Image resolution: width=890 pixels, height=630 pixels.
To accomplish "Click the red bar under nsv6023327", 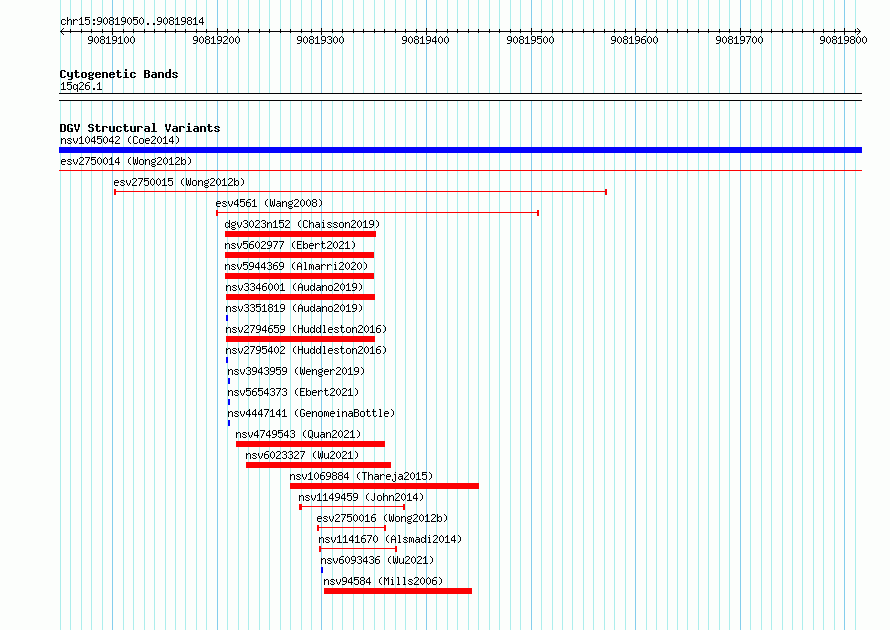I will point(318,465).
